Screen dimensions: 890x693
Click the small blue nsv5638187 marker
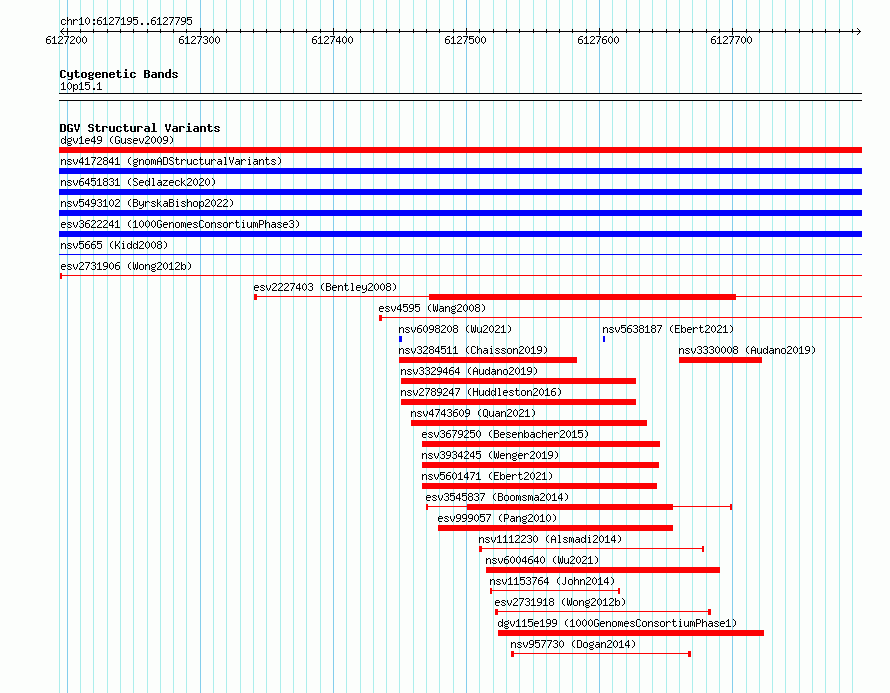[604, 339]
